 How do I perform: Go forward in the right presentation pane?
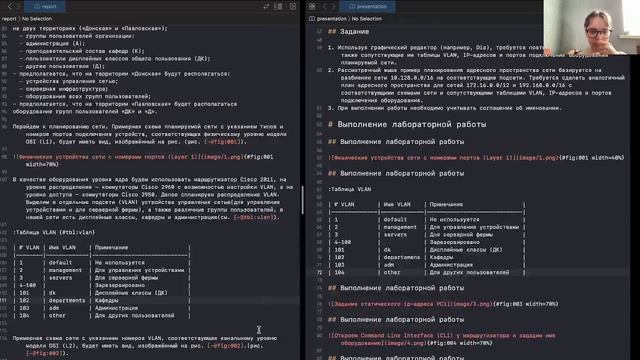click(333, 6)
